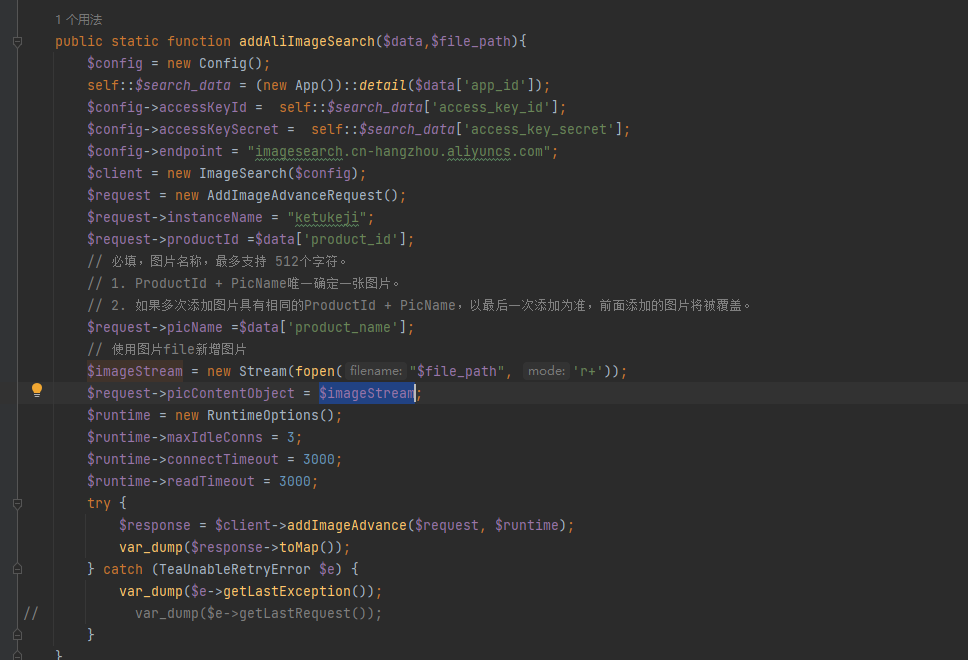Click the italic 'detail' method call
The width and height of the screenshot is (968, 660).
(383, 85)
